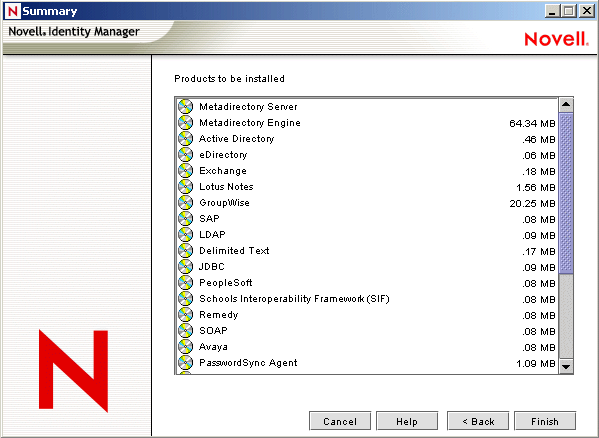599x438 pixels.
Task: Select the SAP entry
Action: point(367,219)
